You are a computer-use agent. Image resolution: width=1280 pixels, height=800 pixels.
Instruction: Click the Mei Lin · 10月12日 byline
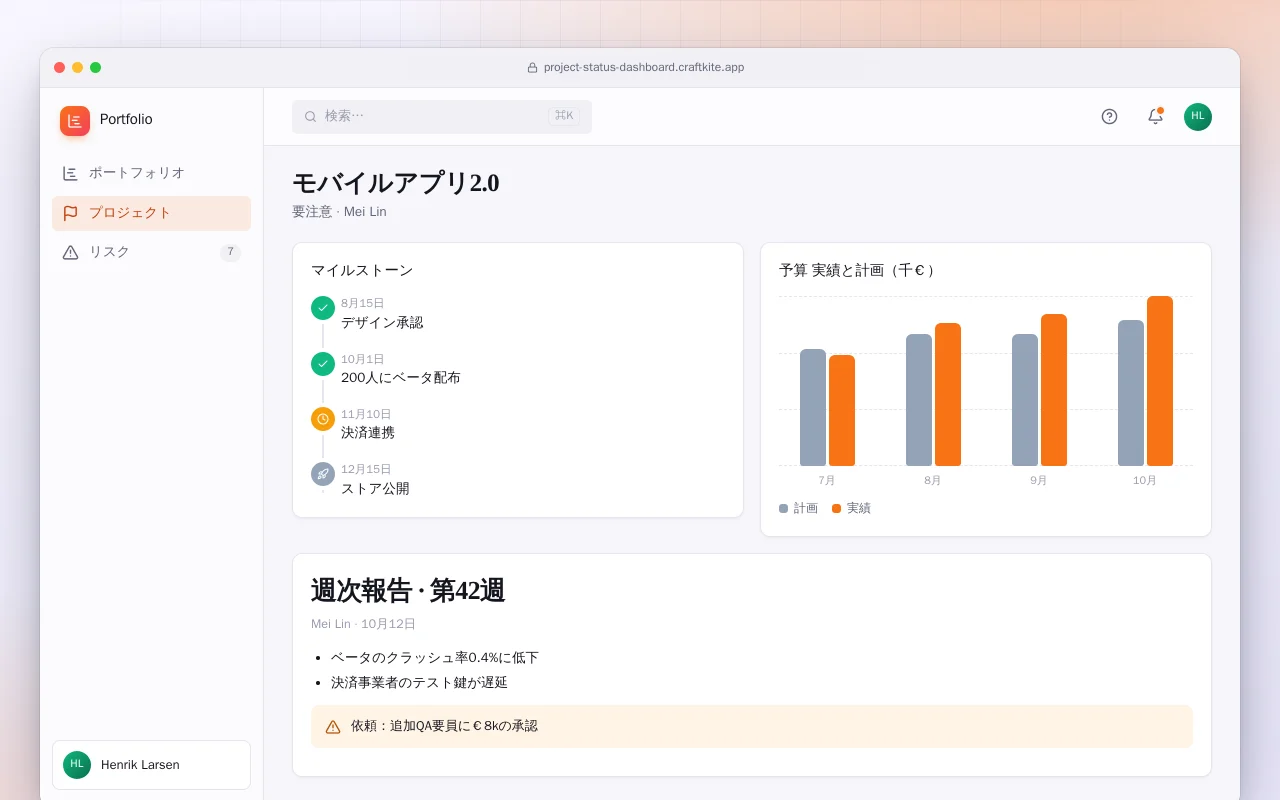363,624
